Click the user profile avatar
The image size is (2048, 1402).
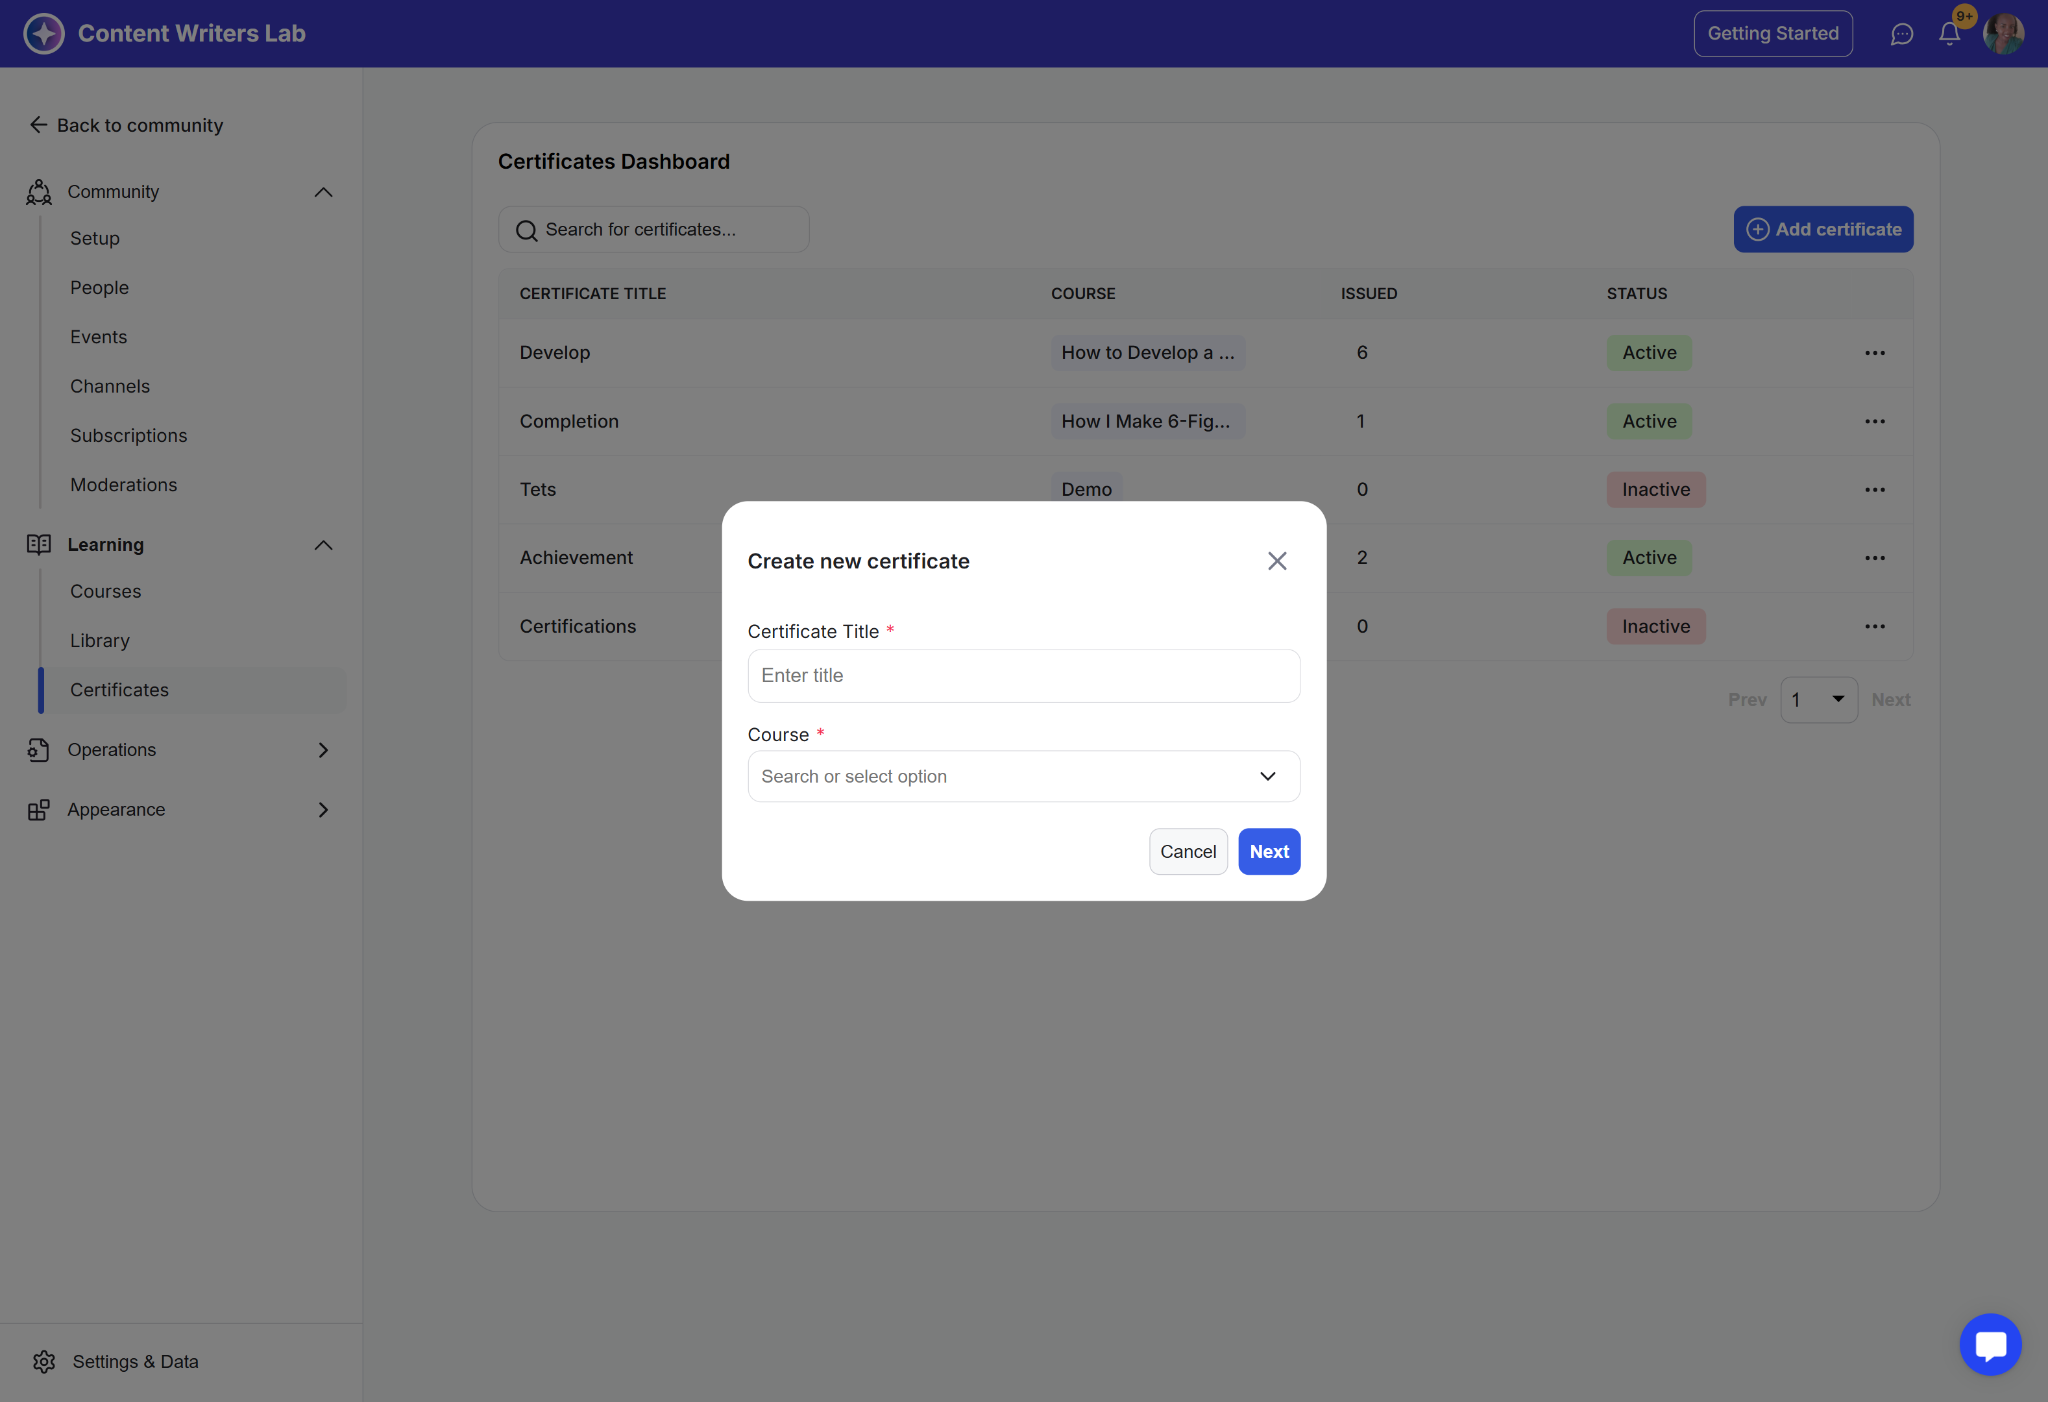click(2003, 34)
